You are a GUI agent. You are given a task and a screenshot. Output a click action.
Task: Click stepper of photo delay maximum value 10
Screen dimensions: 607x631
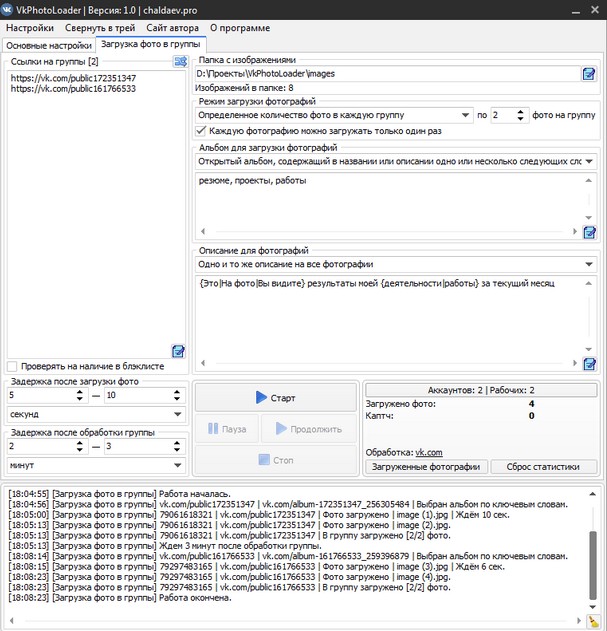[x=177, y=395]
